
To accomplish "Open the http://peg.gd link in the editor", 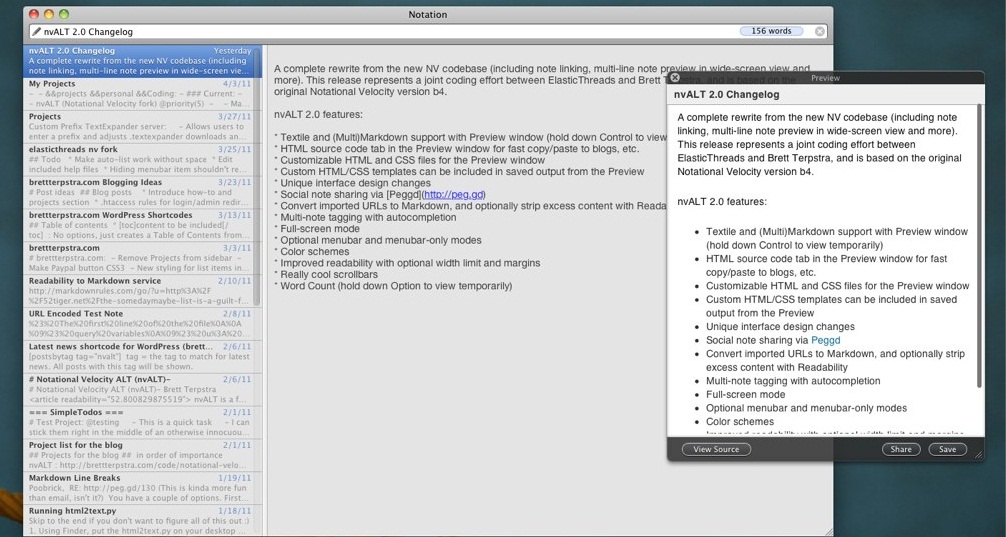I will [454, 194].
